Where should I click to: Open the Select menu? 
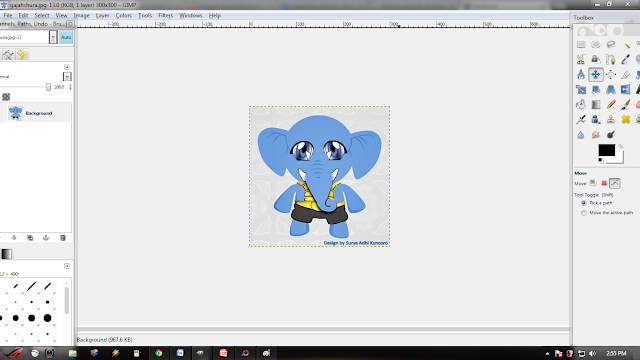(42, 16)
